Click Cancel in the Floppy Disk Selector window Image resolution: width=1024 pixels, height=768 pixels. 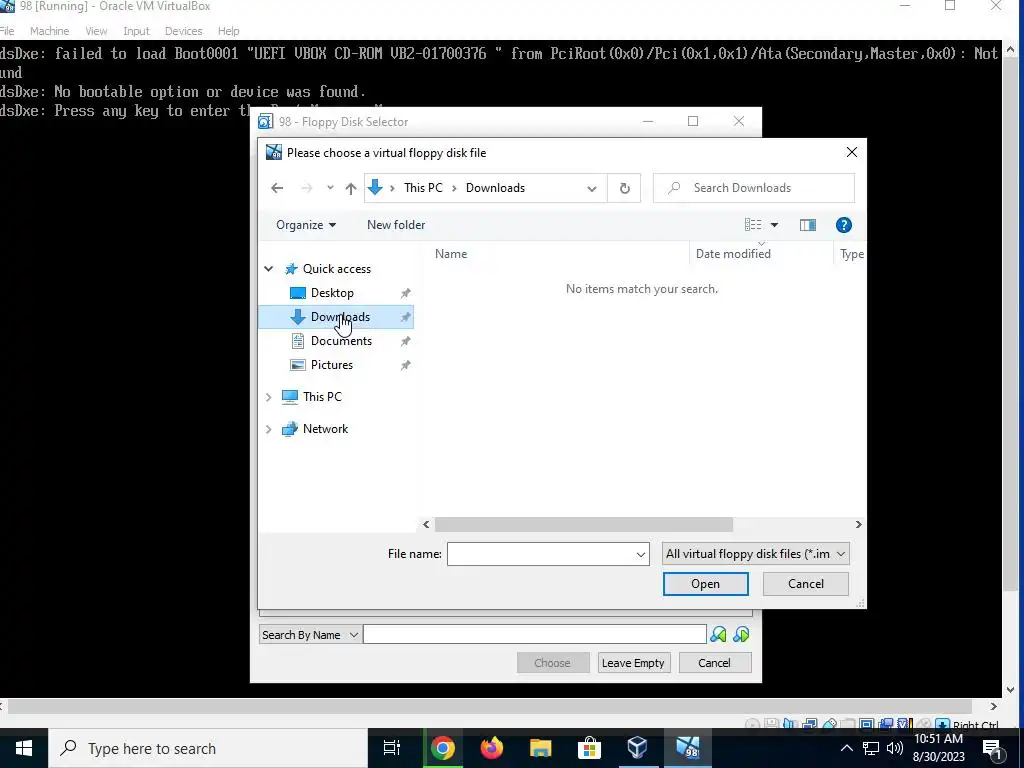click(x=714, y=663)
